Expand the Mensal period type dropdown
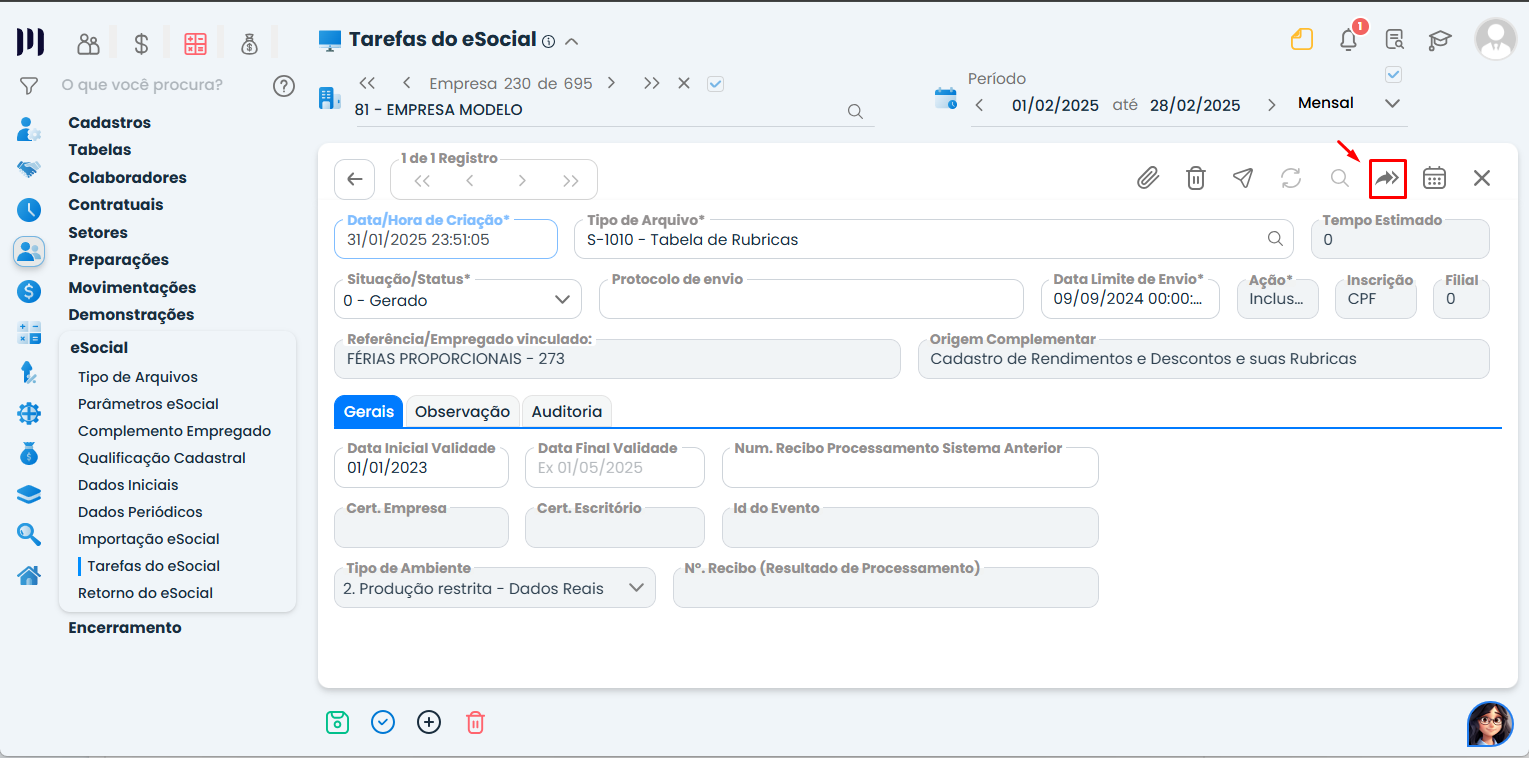 pyautogui.click(x=1392, y=104)
